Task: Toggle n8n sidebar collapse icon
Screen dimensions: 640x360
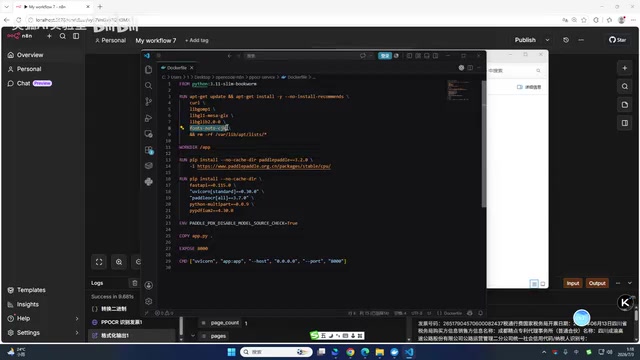Action: [76, 36]
